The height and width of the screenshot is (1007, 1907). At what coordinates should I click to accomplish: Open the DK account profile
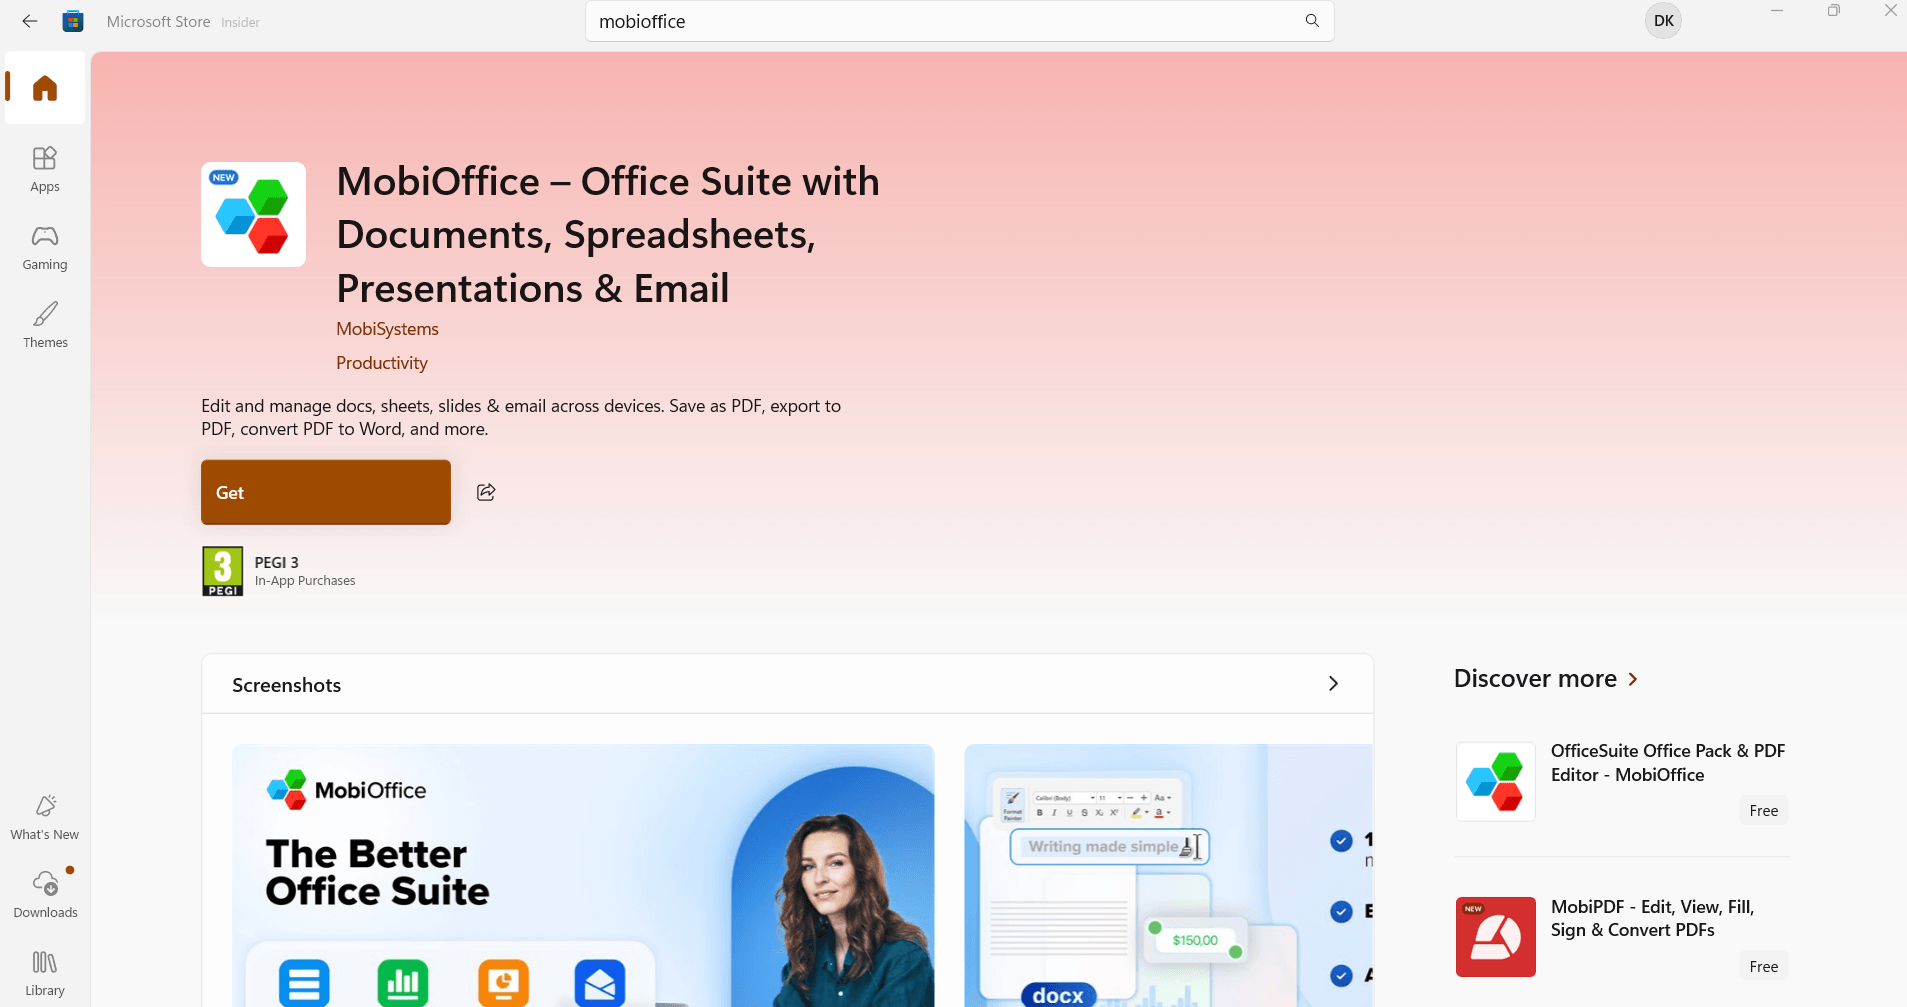pos(1664,21)
